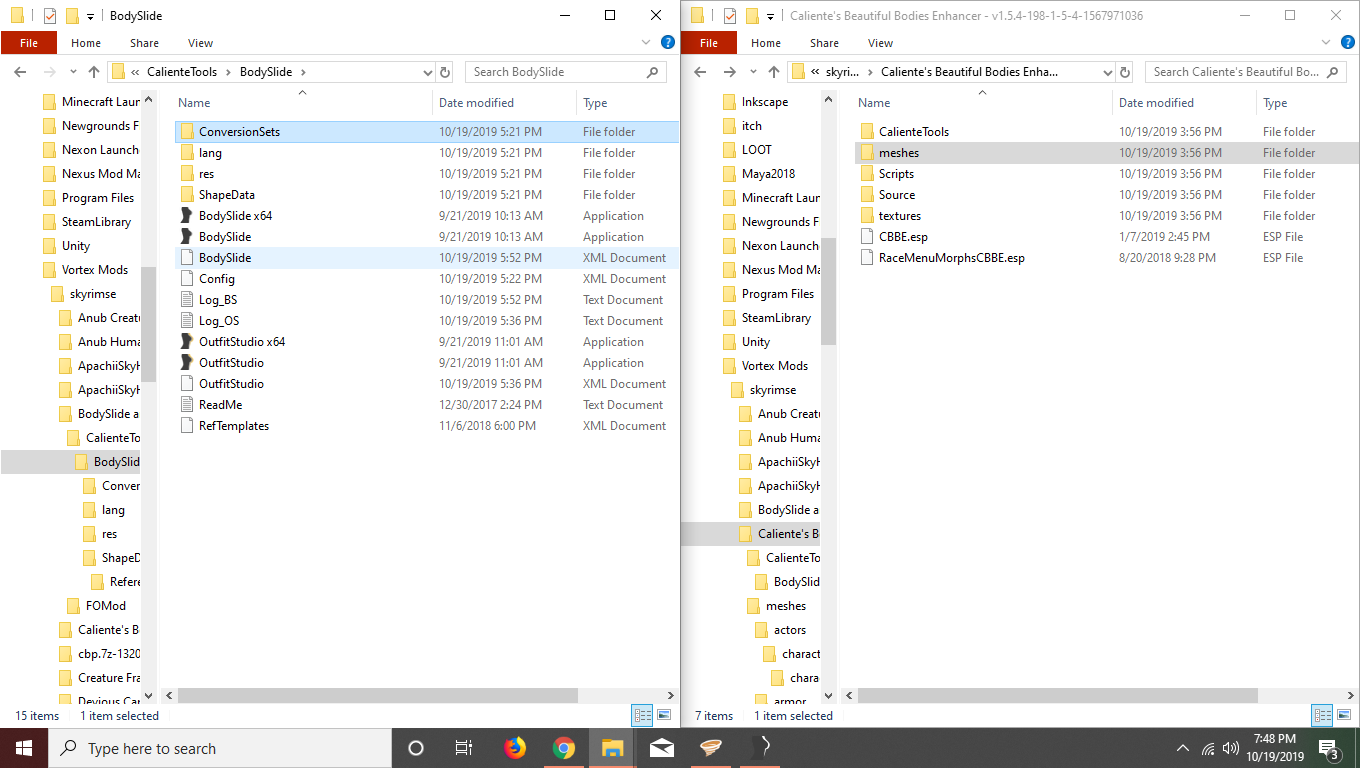Open Task View on the taskbar
1360x768 pixels.
pos(464,748)
